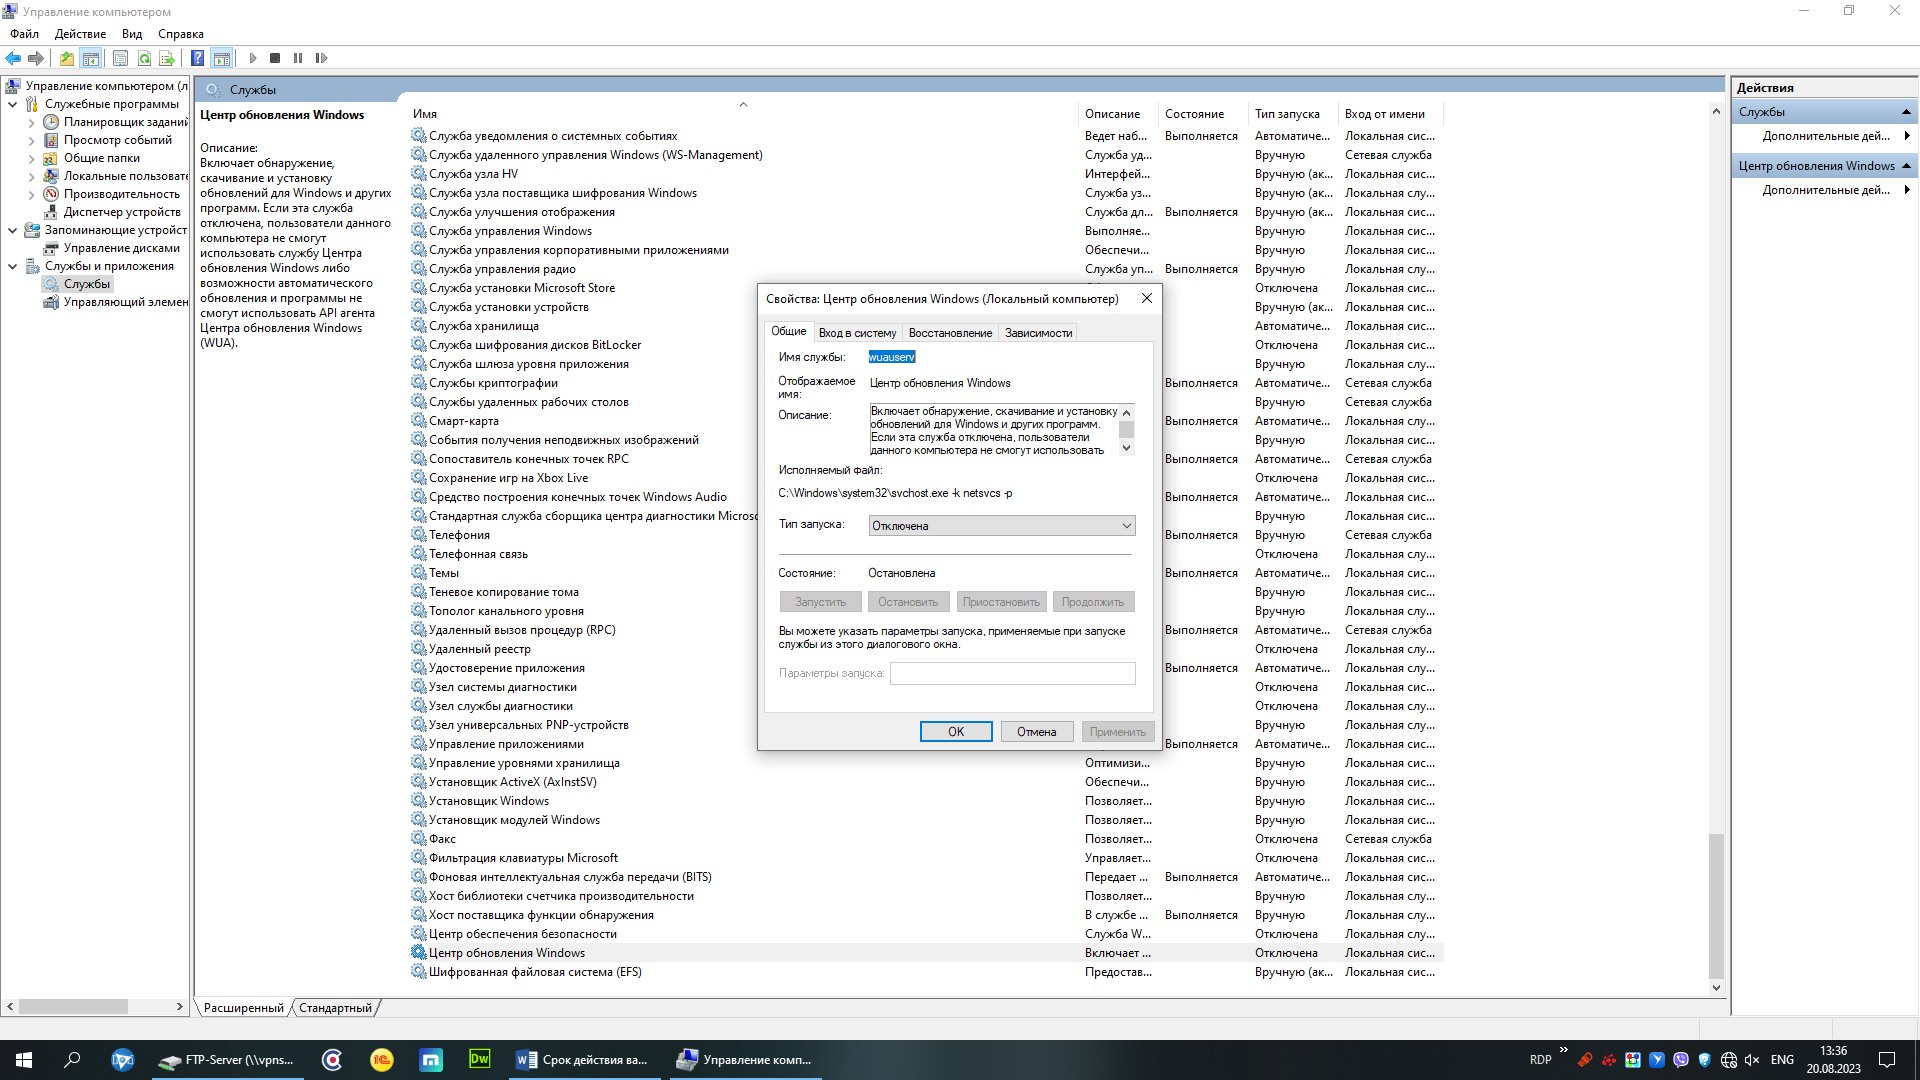The width and height of the screenshot is (1920, 1080).
Task: Open the Действие menu
Action: [80, 34]
